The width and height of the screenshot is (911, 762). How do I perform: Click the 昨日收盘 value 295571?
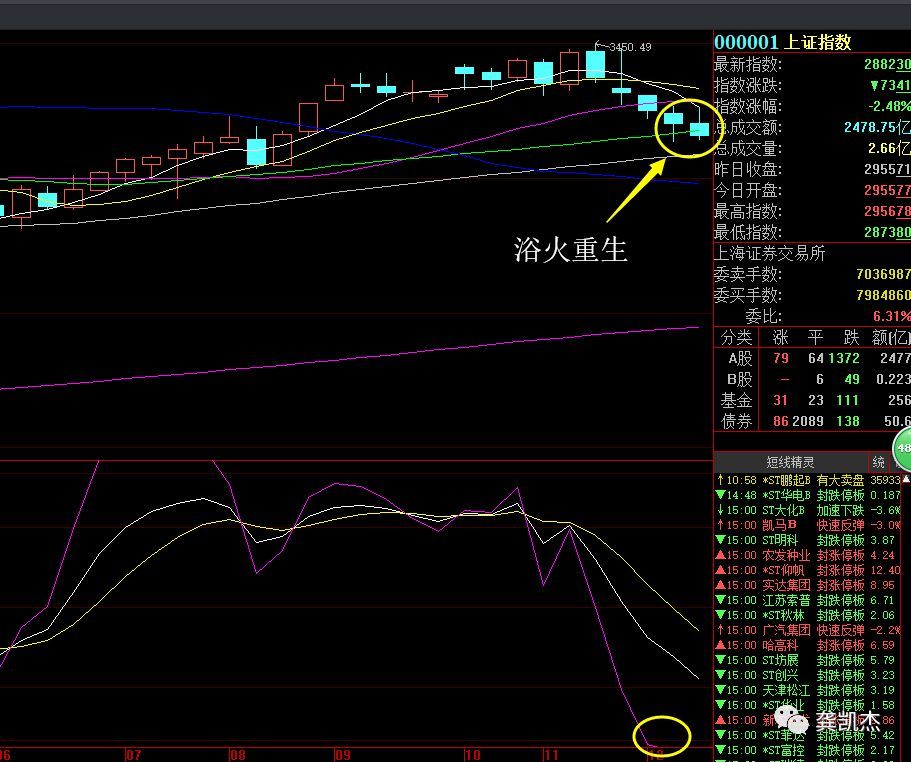(x=887, y=169)
